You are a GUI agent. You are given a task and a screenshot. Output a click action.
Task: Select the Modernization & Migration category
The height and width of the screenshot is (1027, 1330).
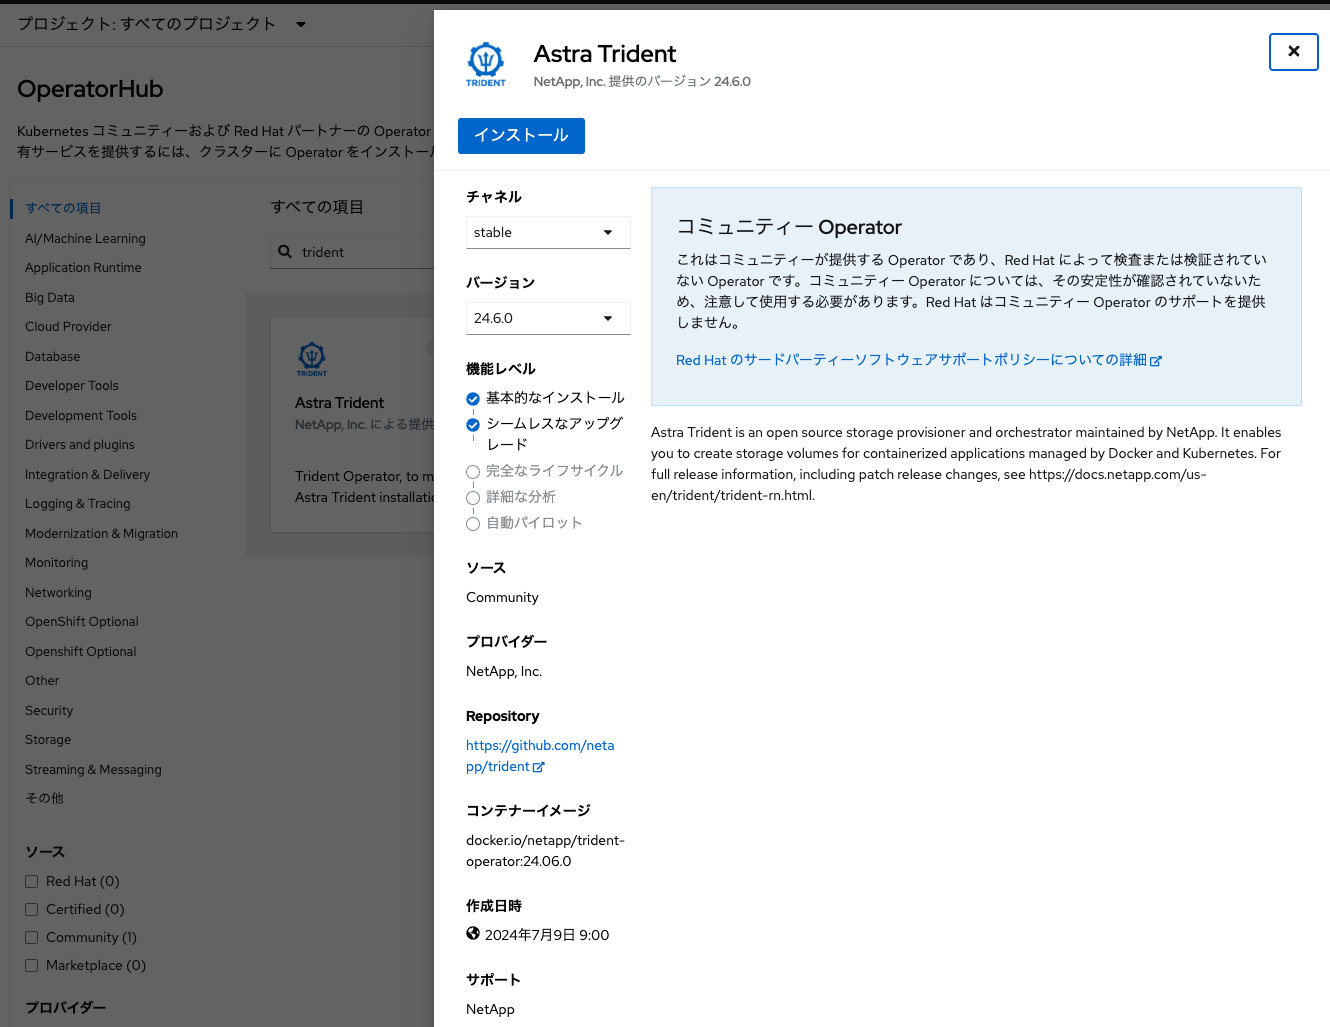102,534
